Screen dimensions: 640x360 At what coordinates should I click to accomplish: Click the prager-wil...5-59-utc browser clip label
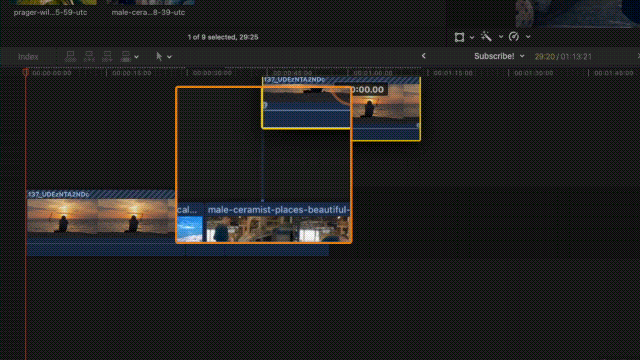(50, 13)
